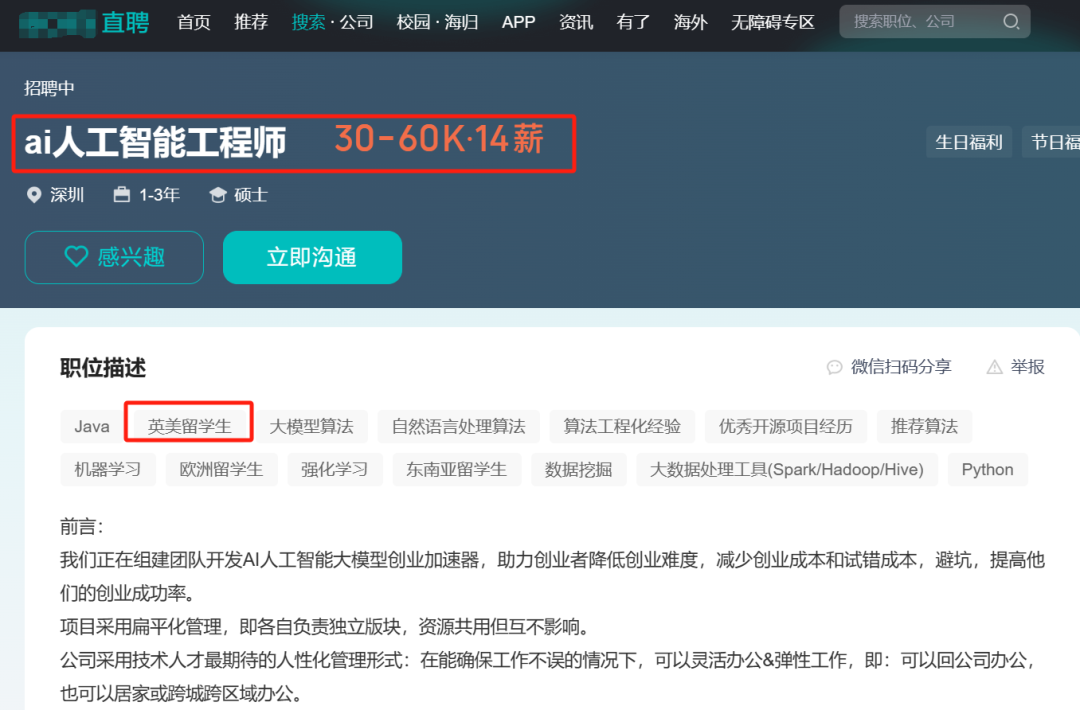Image resolution: width=1080 pixels, height=710 pixels.
Task: Open the 首页 menu item
Action: [193, 22]
